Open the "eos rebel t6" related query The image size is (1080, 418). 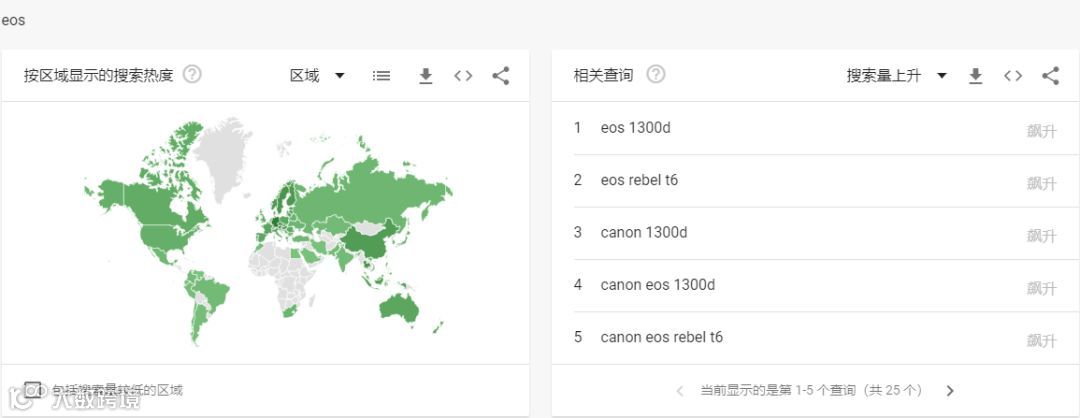tap(639, 180)
